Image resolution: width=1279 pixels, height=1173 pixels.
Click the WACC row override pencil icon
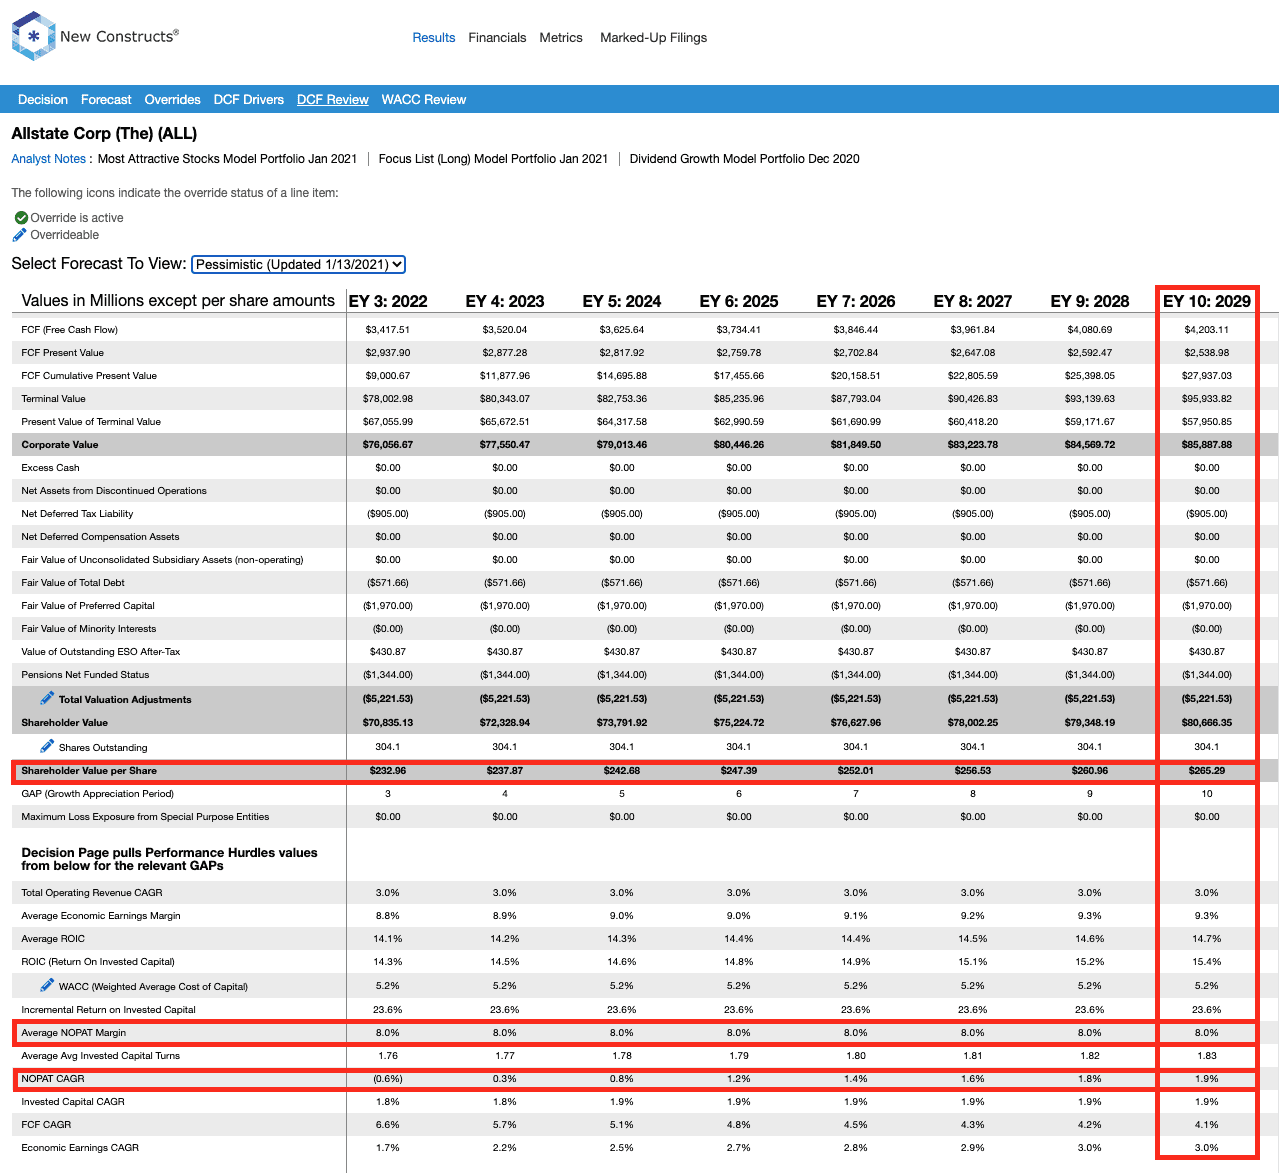point(47,985)
